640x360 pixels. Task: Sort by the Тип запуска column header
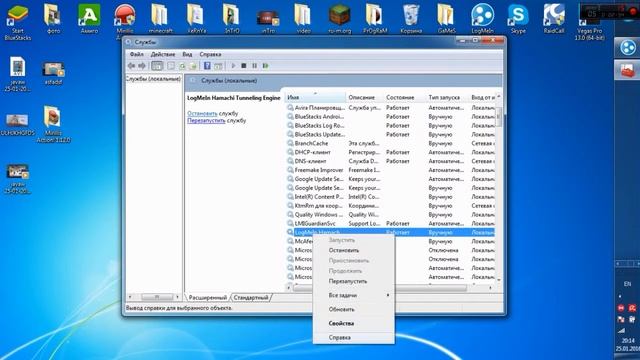click(x=447, y=97)
